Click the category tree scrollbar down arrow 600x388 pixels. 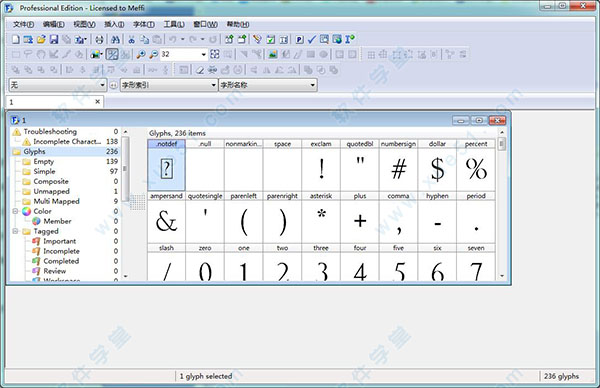(125, 276)
